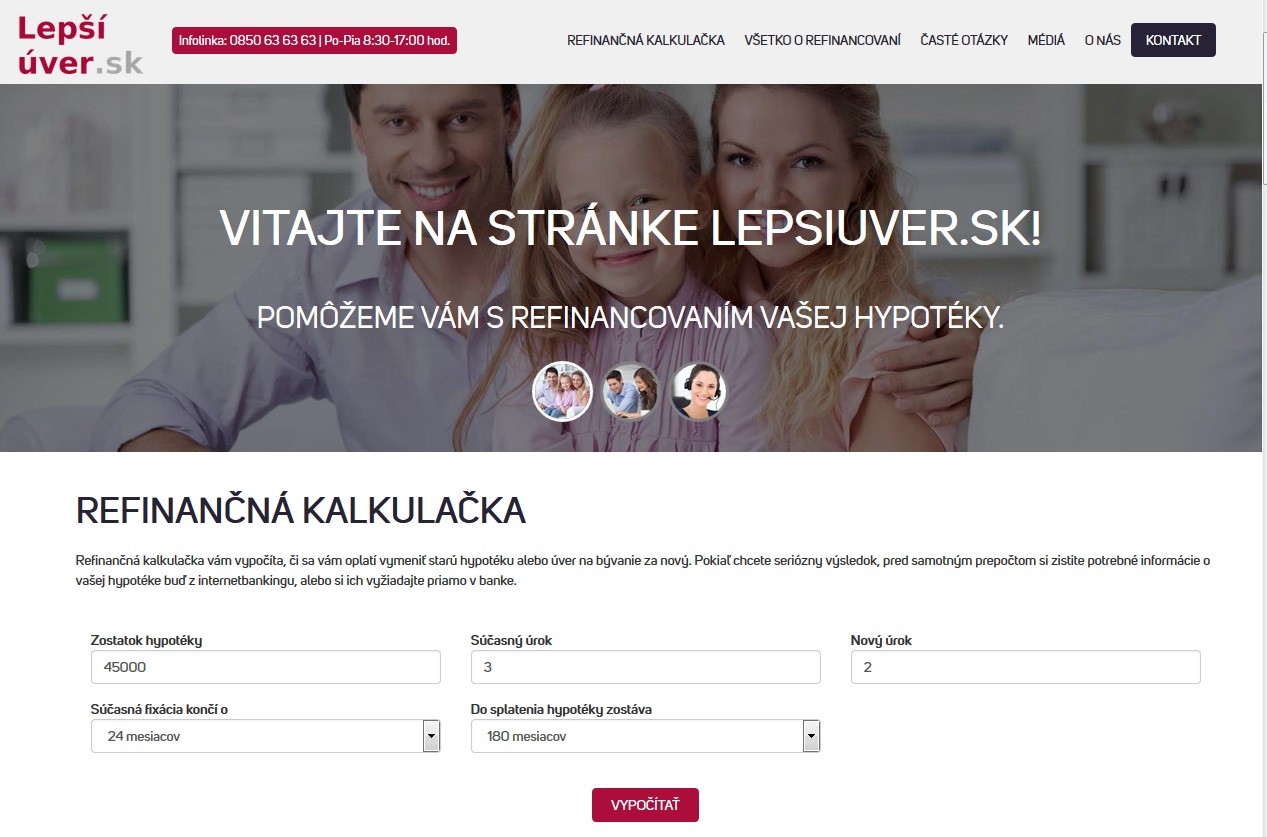The width and height of the screenshot is (1267, 837).
Task: Open the Do splatenia hypotéky zostáva dropdown
Action: click(645, 736)
